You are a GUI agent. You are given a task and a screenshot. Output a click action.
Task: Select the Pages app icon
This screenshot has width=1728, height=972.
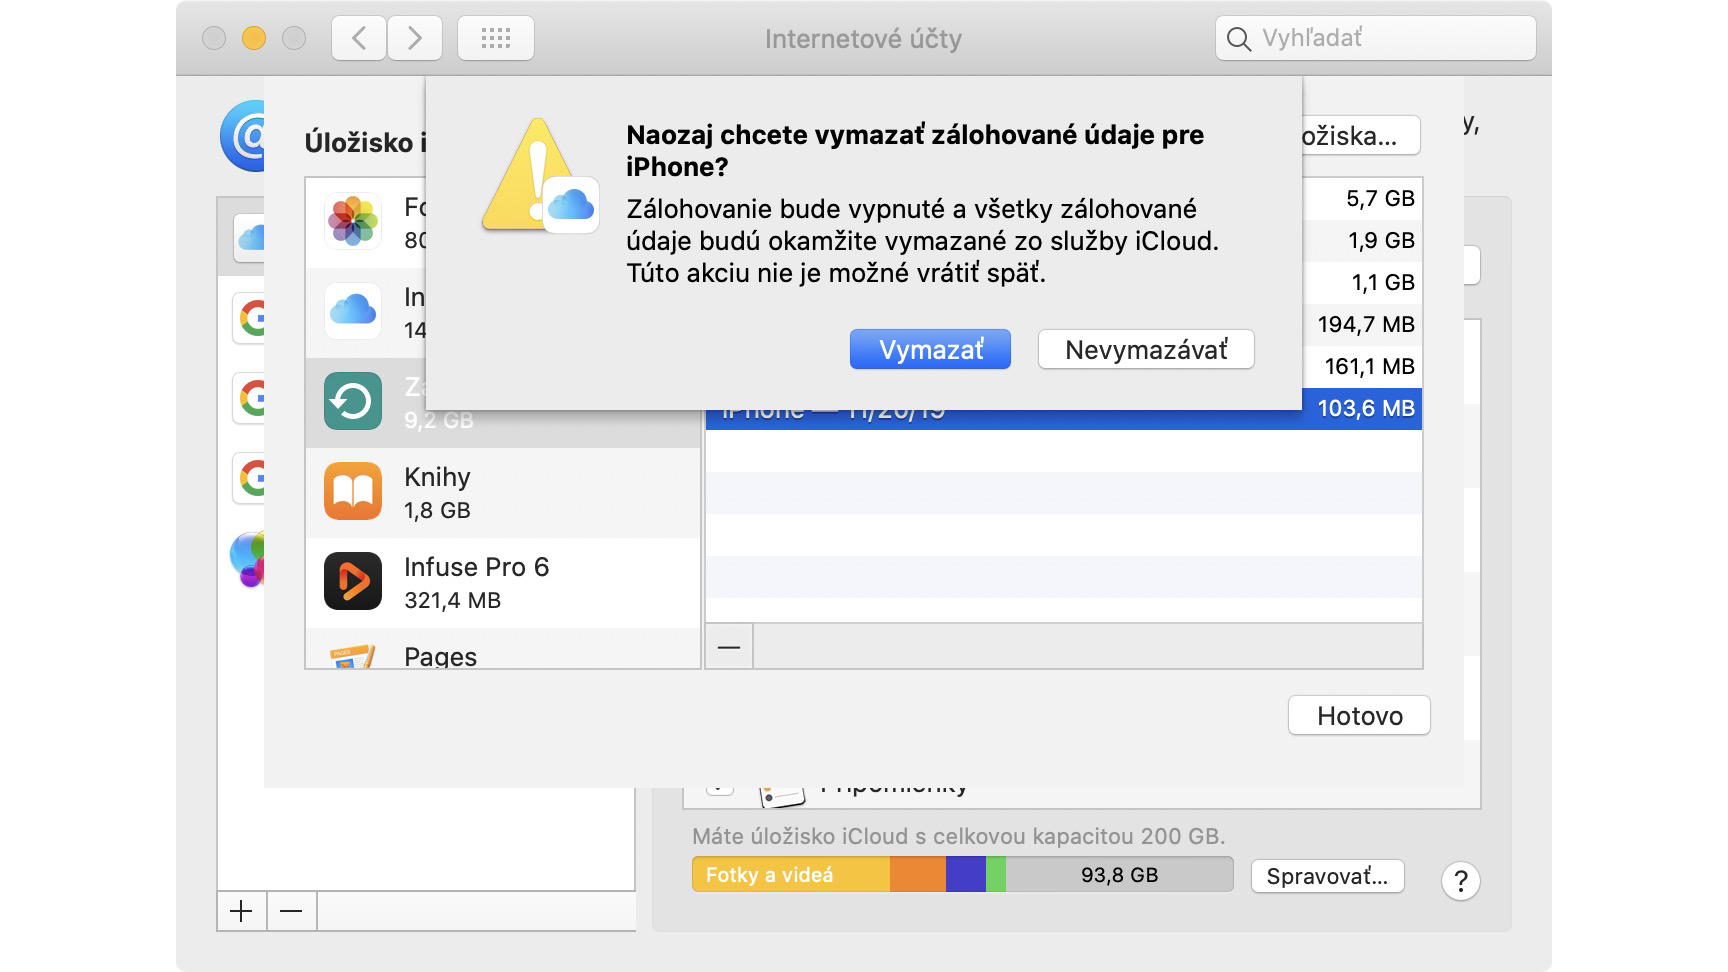[x=353, y=656]
